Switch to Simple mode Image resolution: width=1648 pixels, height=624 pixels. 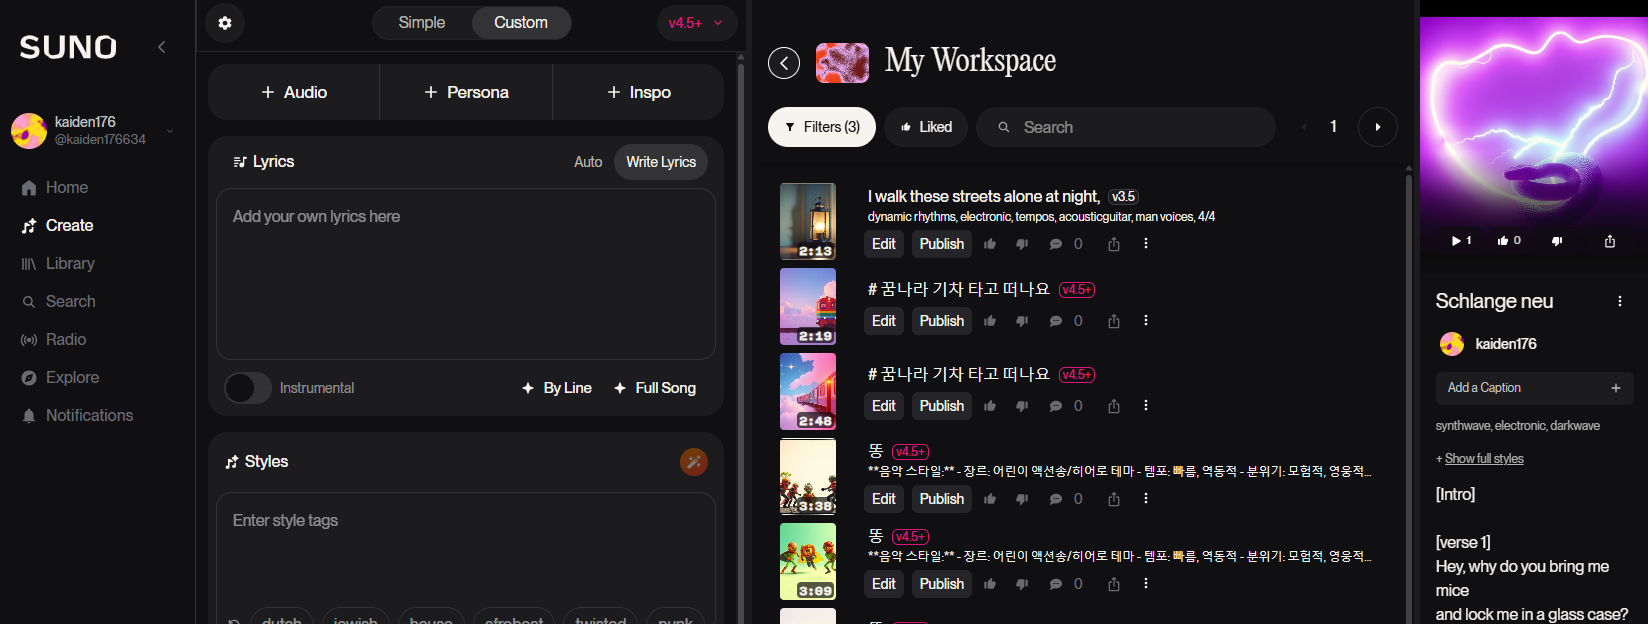click(x=422, y=23)
